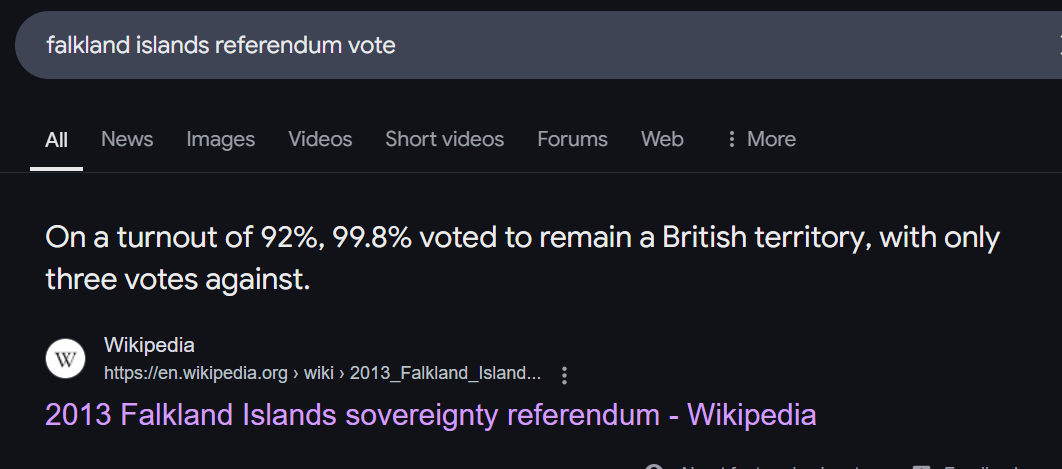Click the About featured snippets help icon

pyautogui.click(x=654, y=466)
